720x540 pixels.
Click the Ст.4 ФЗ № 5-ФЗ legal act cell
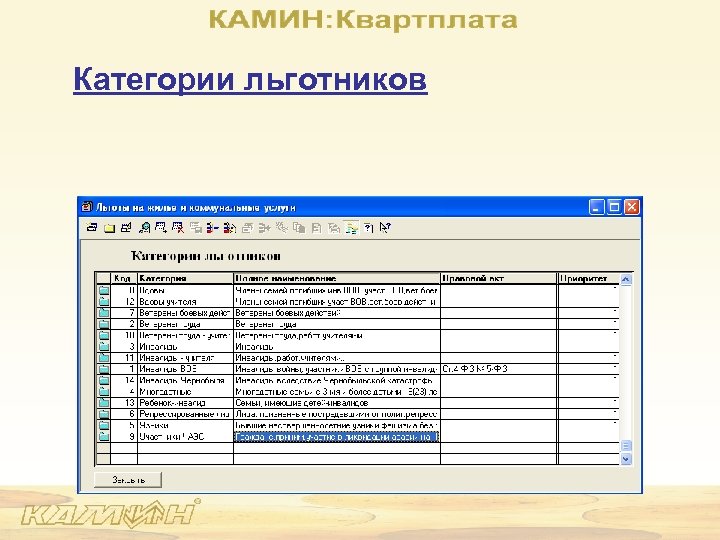tap(499, 369)
